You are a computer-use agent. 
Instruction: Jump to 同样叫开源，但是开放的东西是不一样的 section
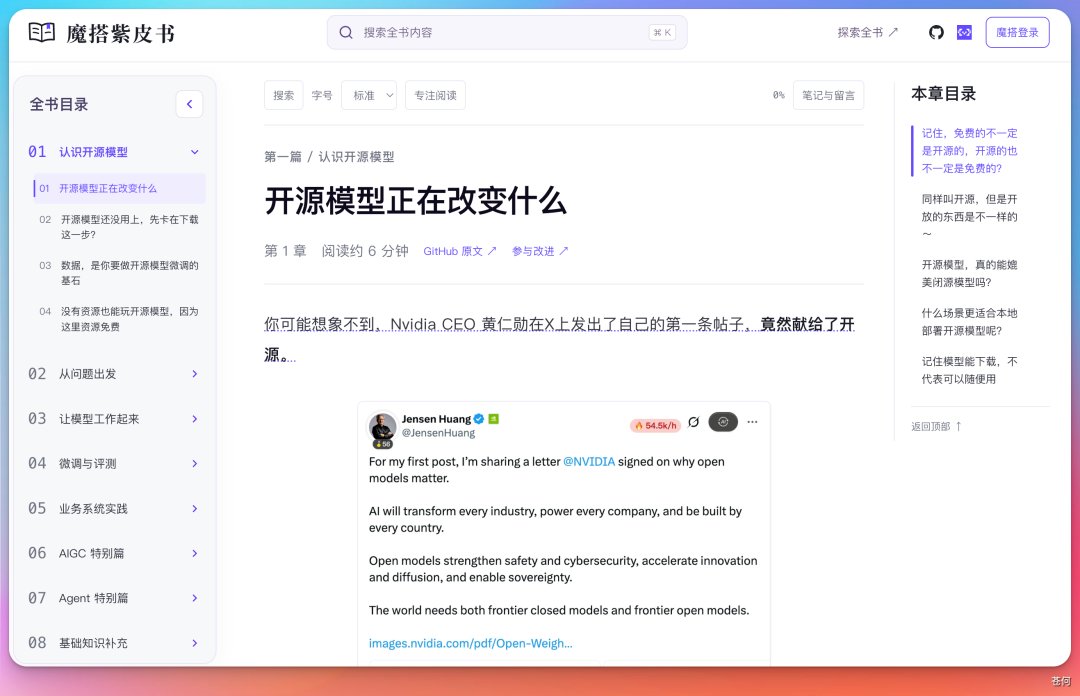point(969,216)
